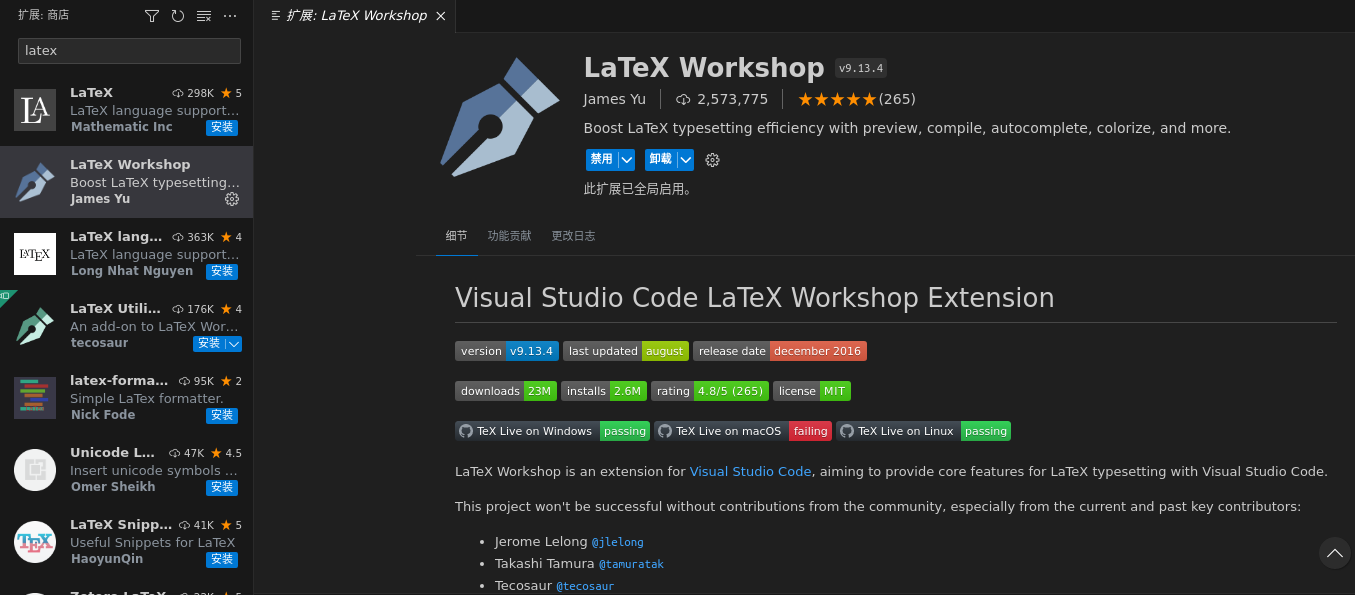Click the TeX Live on macOS failing badge
This screenshot has width=1355, height=595.
[743, 431]
